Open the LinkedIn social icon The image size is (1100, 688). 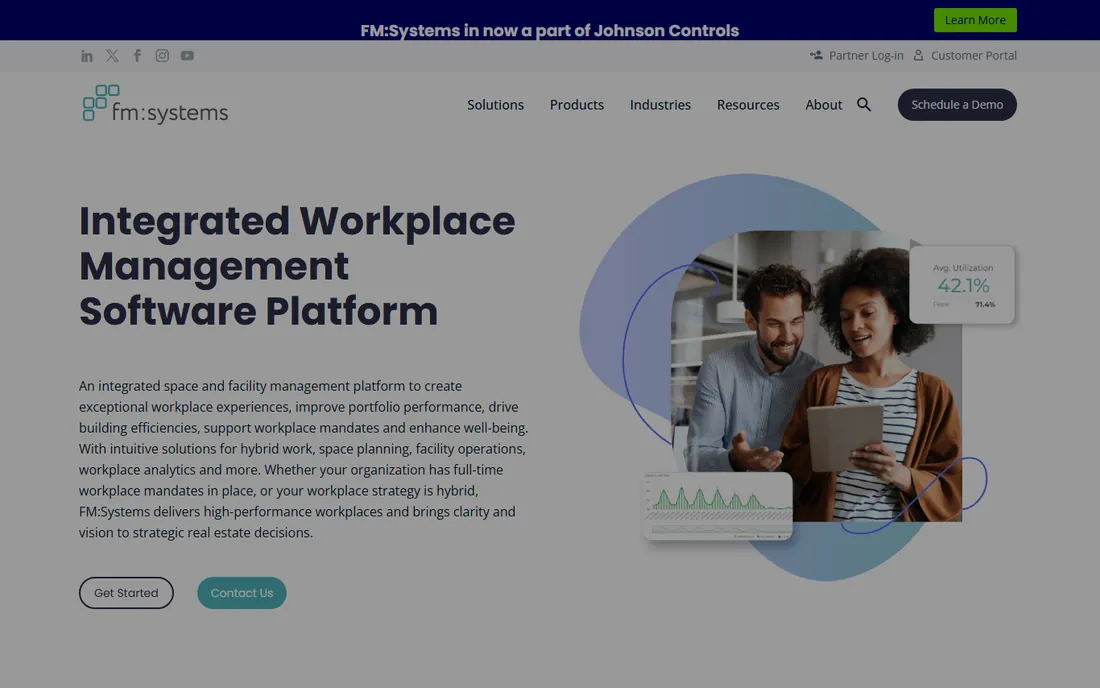(86, 56)
